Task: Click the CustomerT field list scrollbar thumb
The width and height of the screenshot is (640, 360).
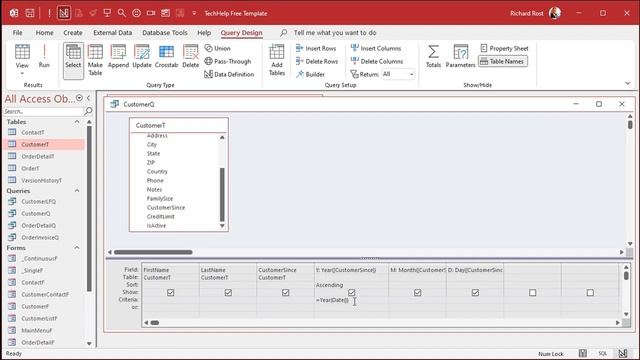Action: pos(222,194)
